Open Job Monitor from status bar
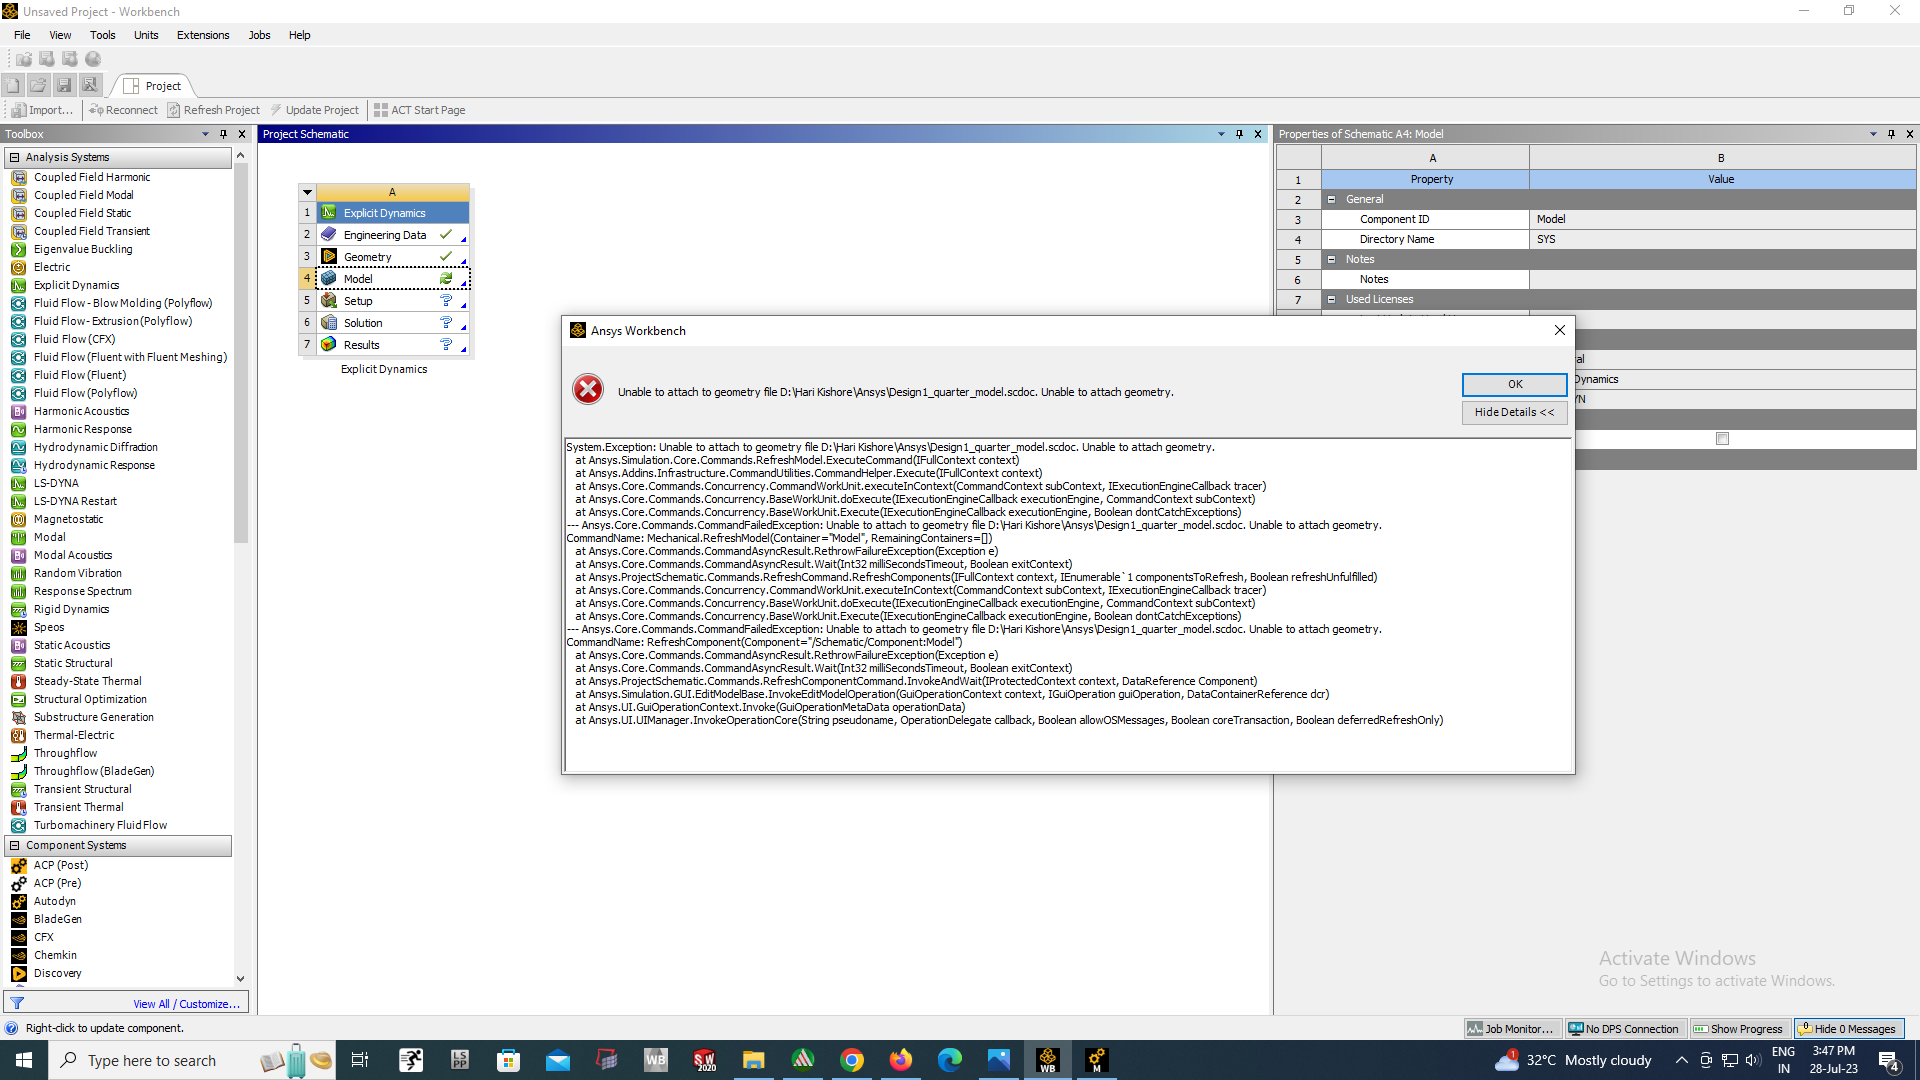The height and width of the screenshot is (1080, 1920). [1510, 1028]
